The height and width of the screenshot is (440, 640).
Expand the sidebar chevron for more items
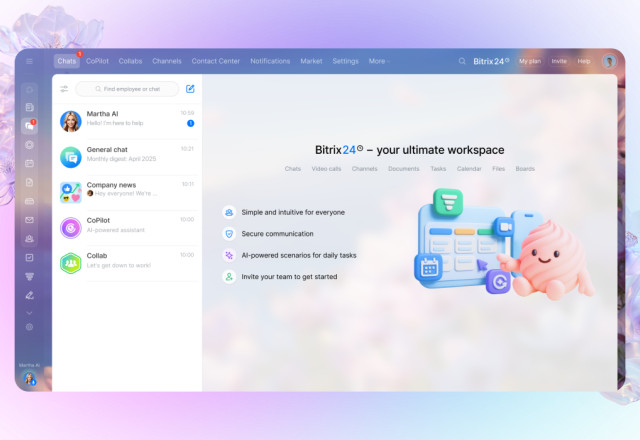[x=29, y=312]
